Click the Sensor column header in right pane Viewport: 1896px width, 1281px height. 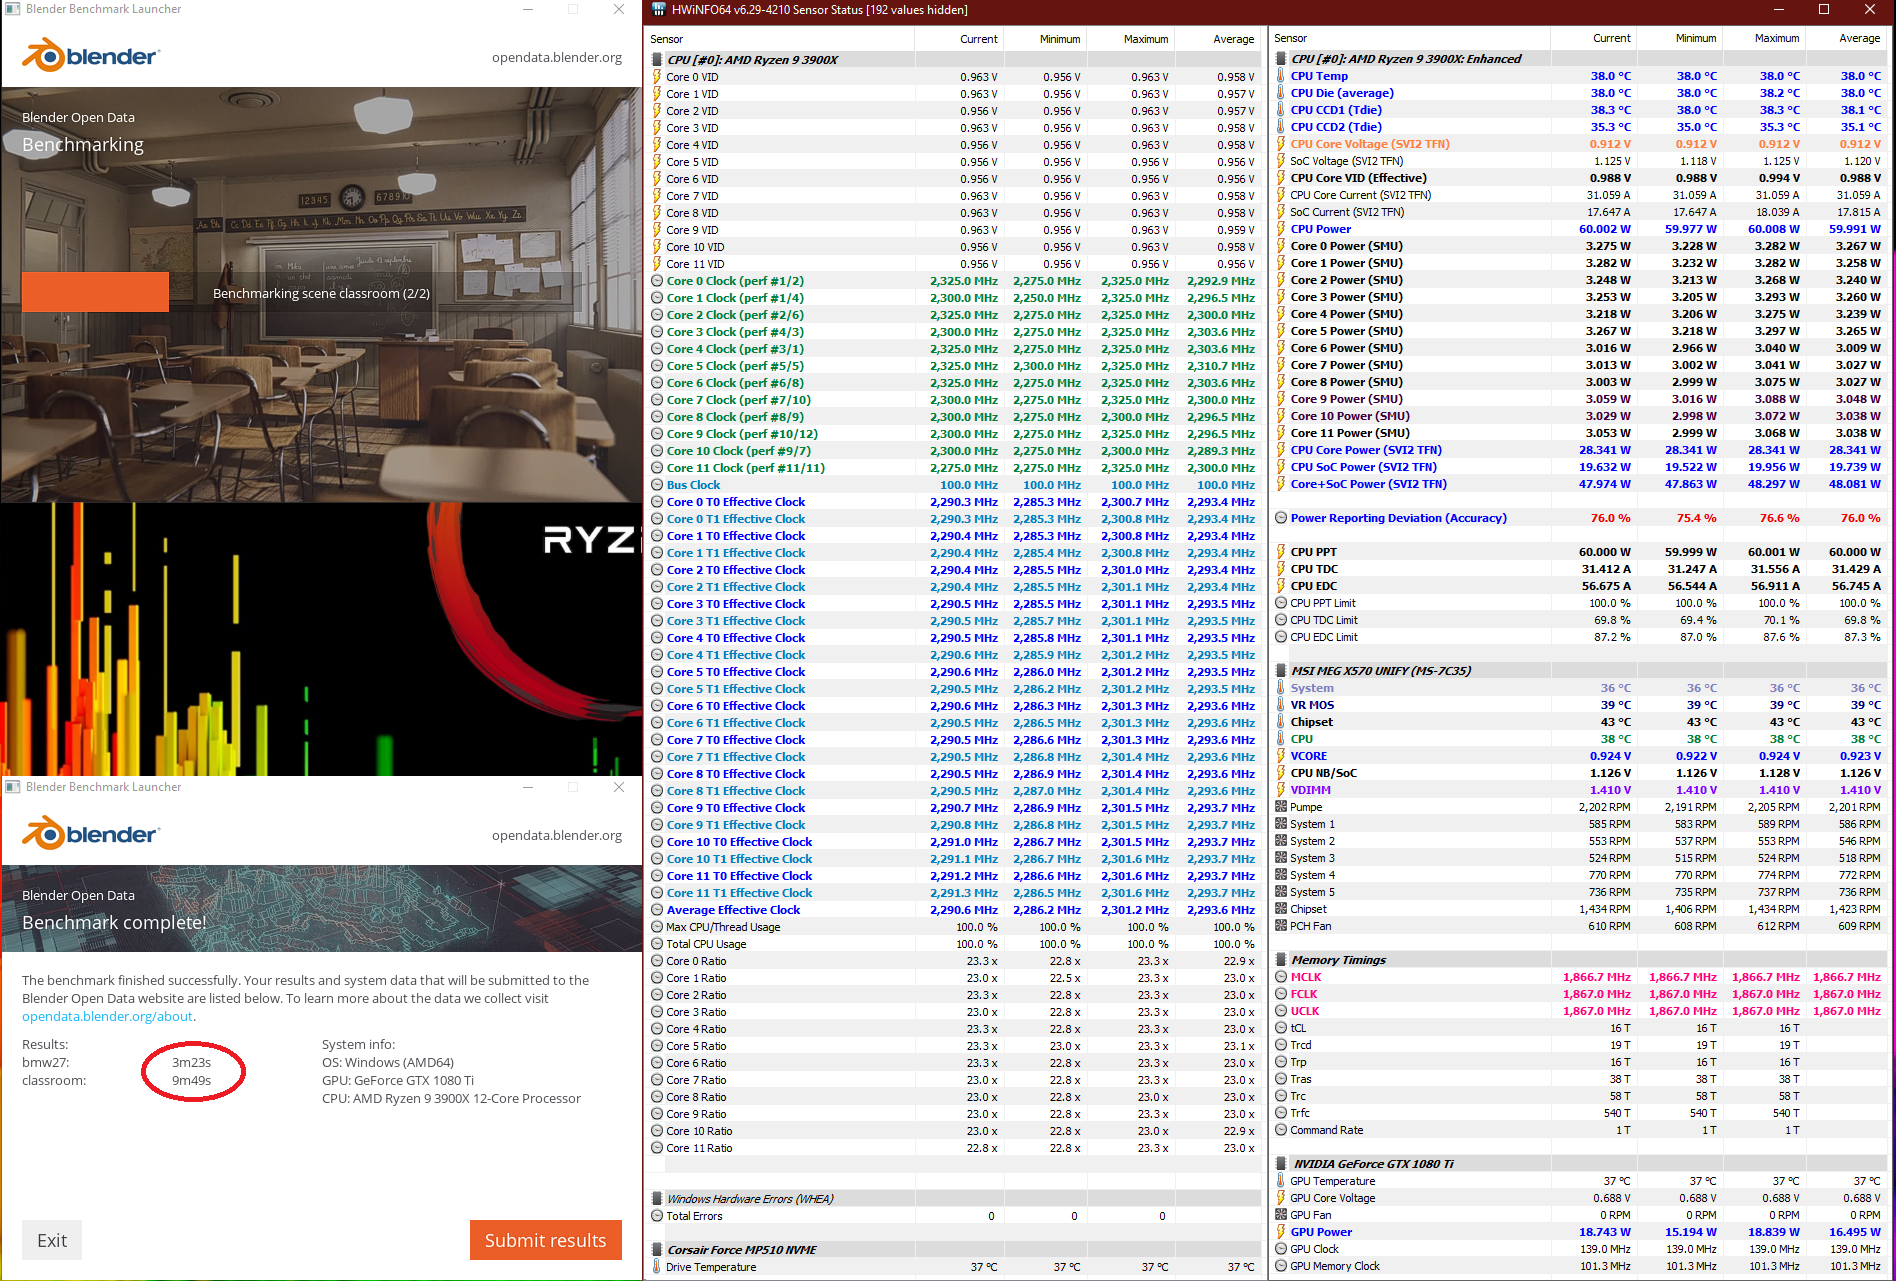click(x=1410, y=38)
